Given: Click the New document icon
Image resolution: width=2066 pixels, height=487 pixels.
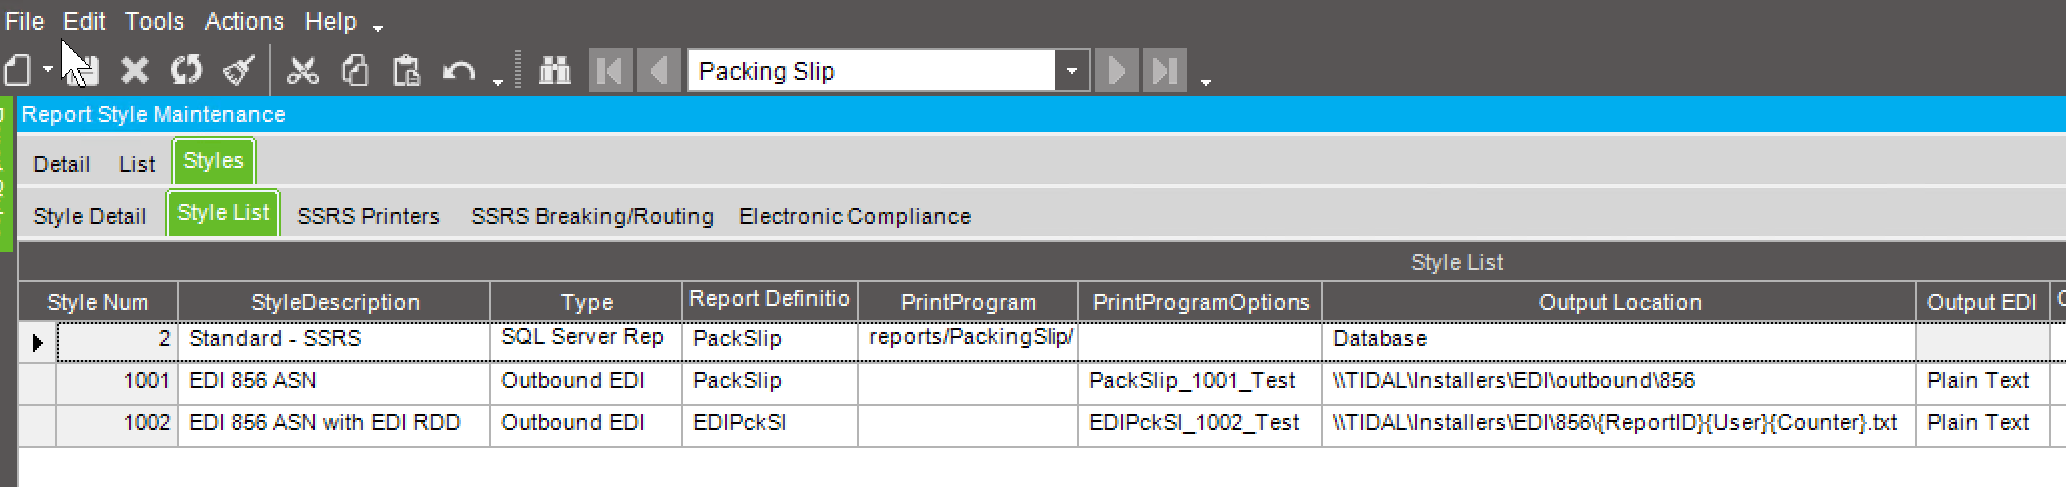Looking at the screenshot, I should [x=18, y=71].
